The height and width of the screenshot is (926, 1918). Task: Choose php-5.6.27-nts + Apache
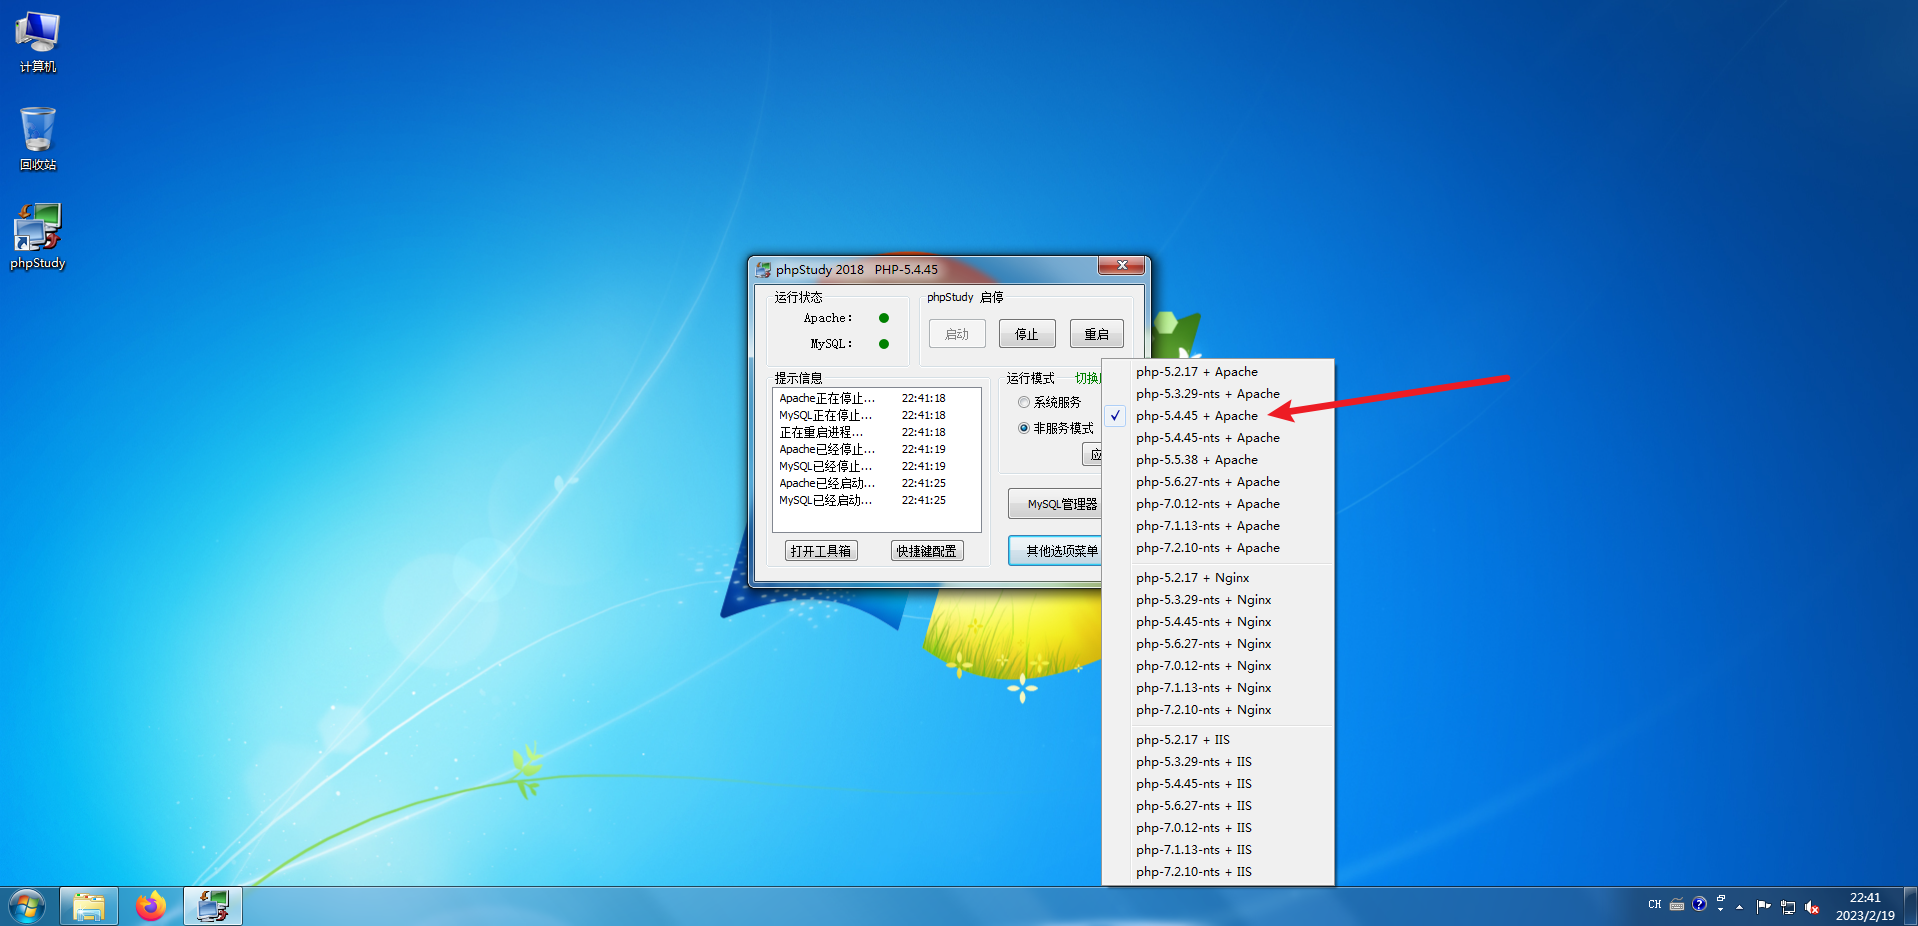coord(1218,482)
